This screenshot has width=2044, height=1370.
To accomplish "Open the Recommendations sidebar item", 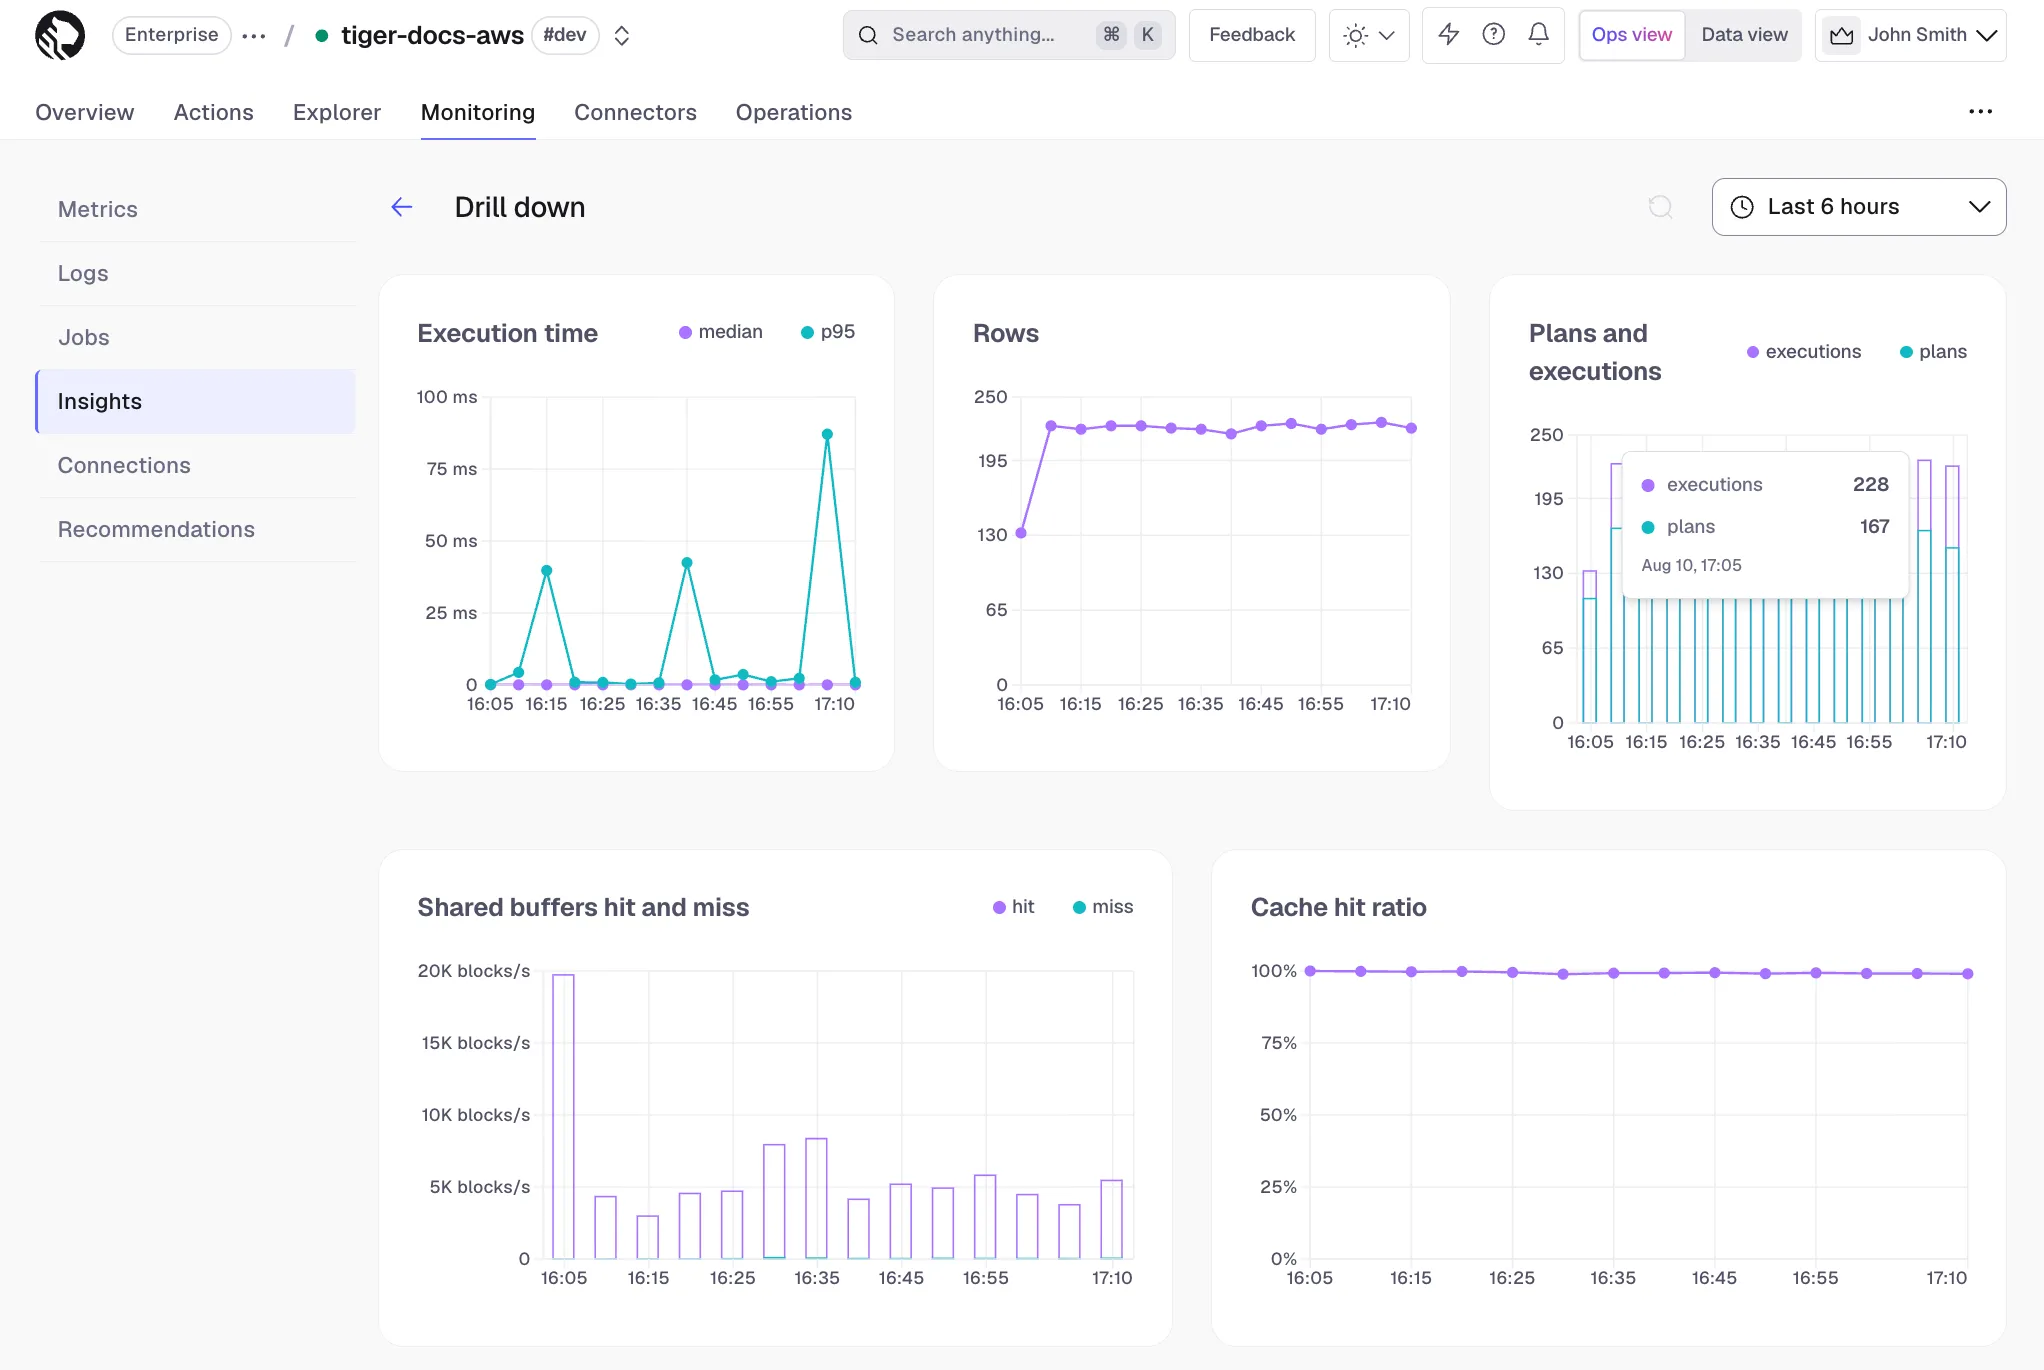I will point(156,529).
